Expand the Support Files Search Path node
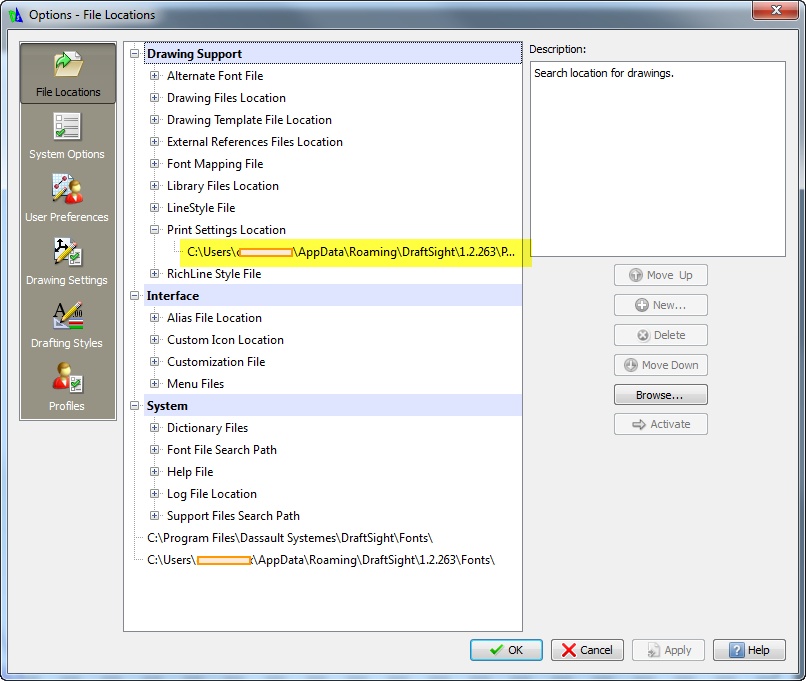 [154, 516]
